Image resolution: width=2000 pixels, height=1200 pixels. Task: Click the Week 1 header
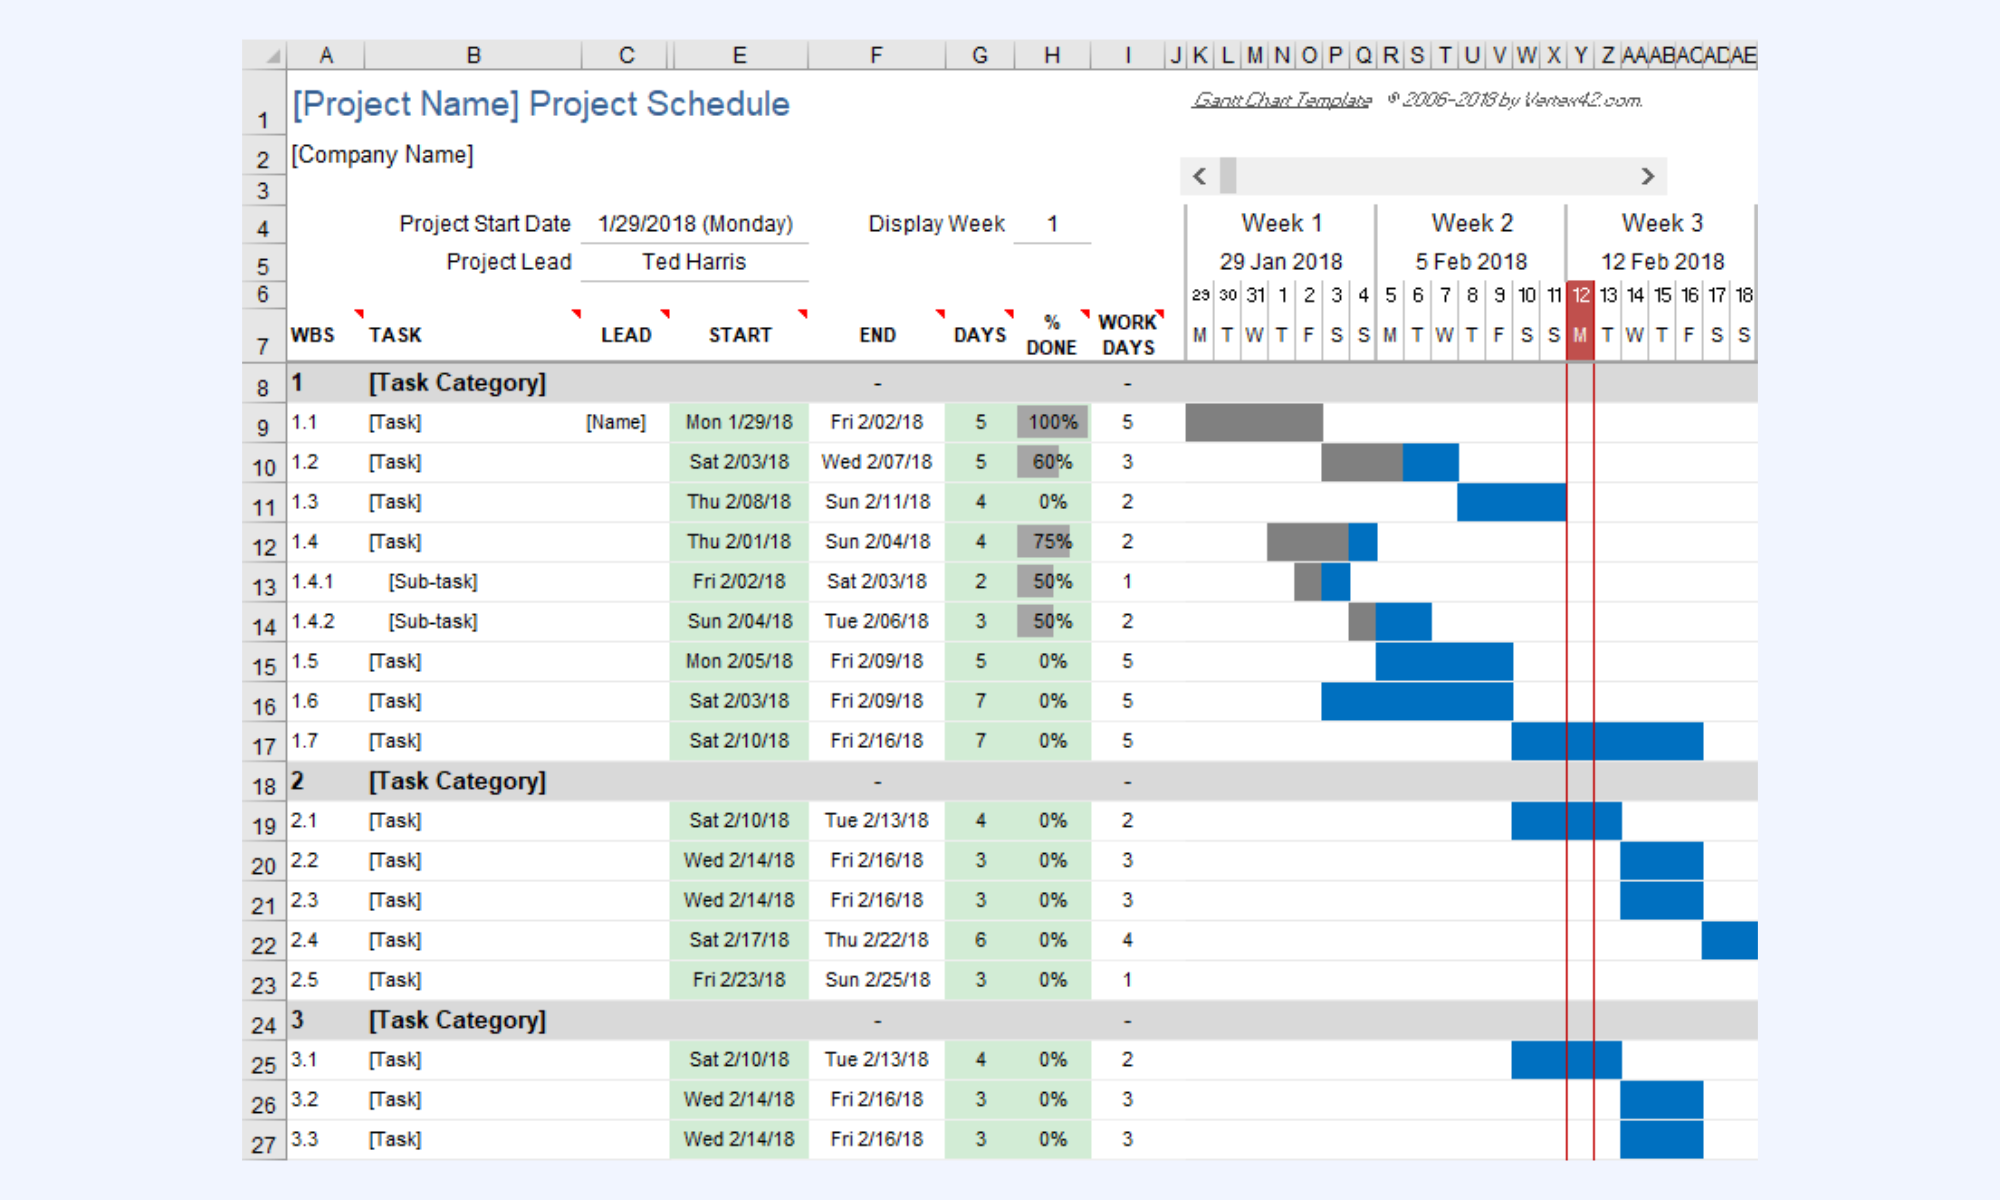(x=1281, y=223)
